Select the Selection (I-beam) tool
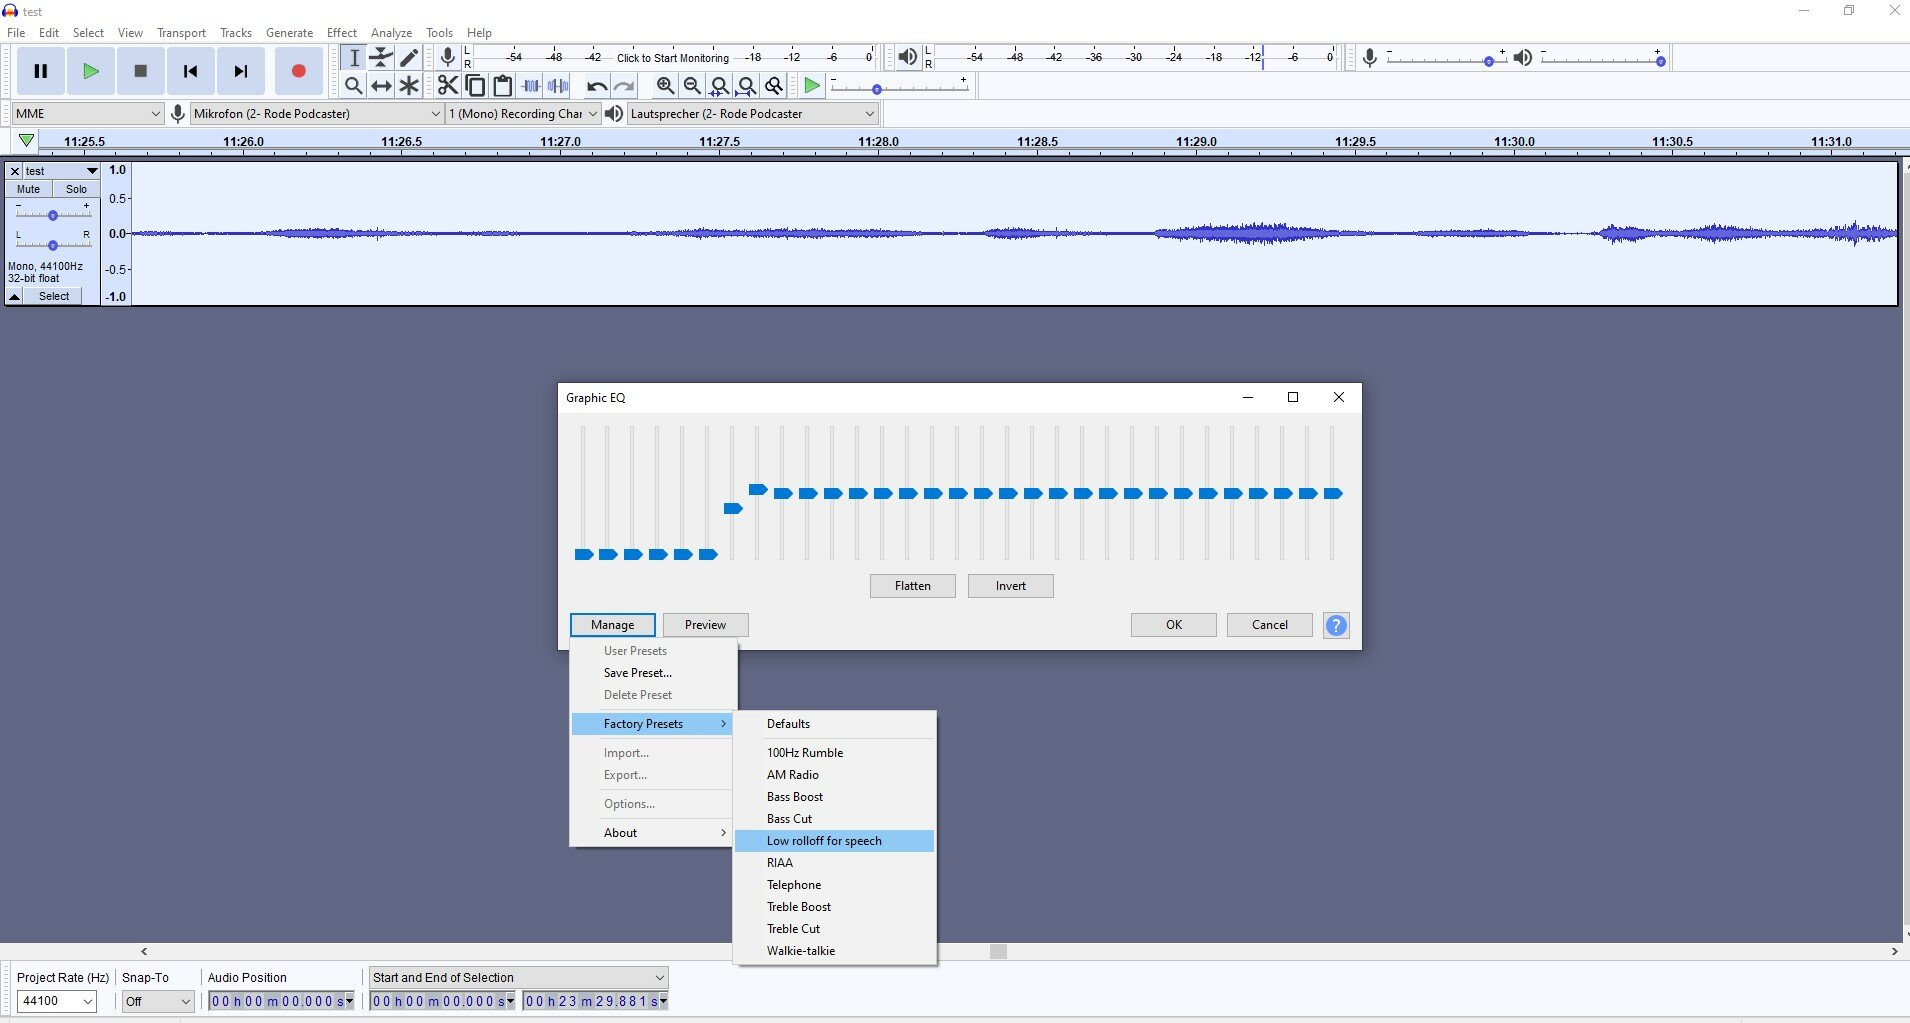Viewport: 1910px width, 1023px height. [353, 58]
